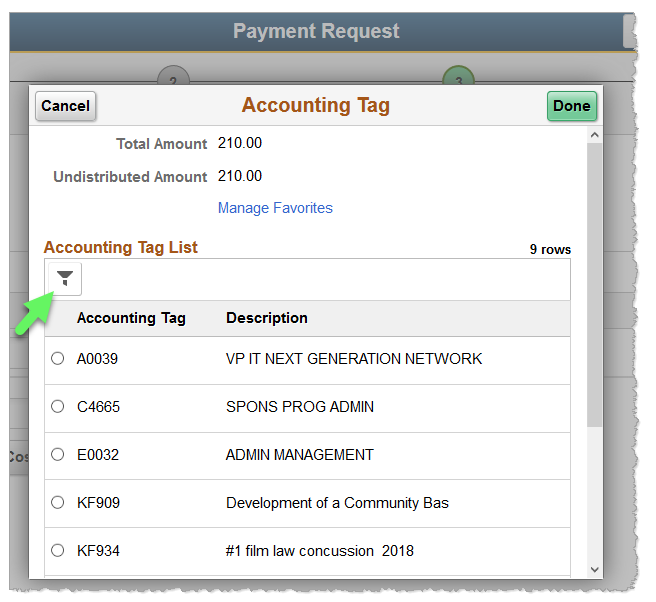Click the KF909 tag code

pyautogui.click(x=98, y=502)
